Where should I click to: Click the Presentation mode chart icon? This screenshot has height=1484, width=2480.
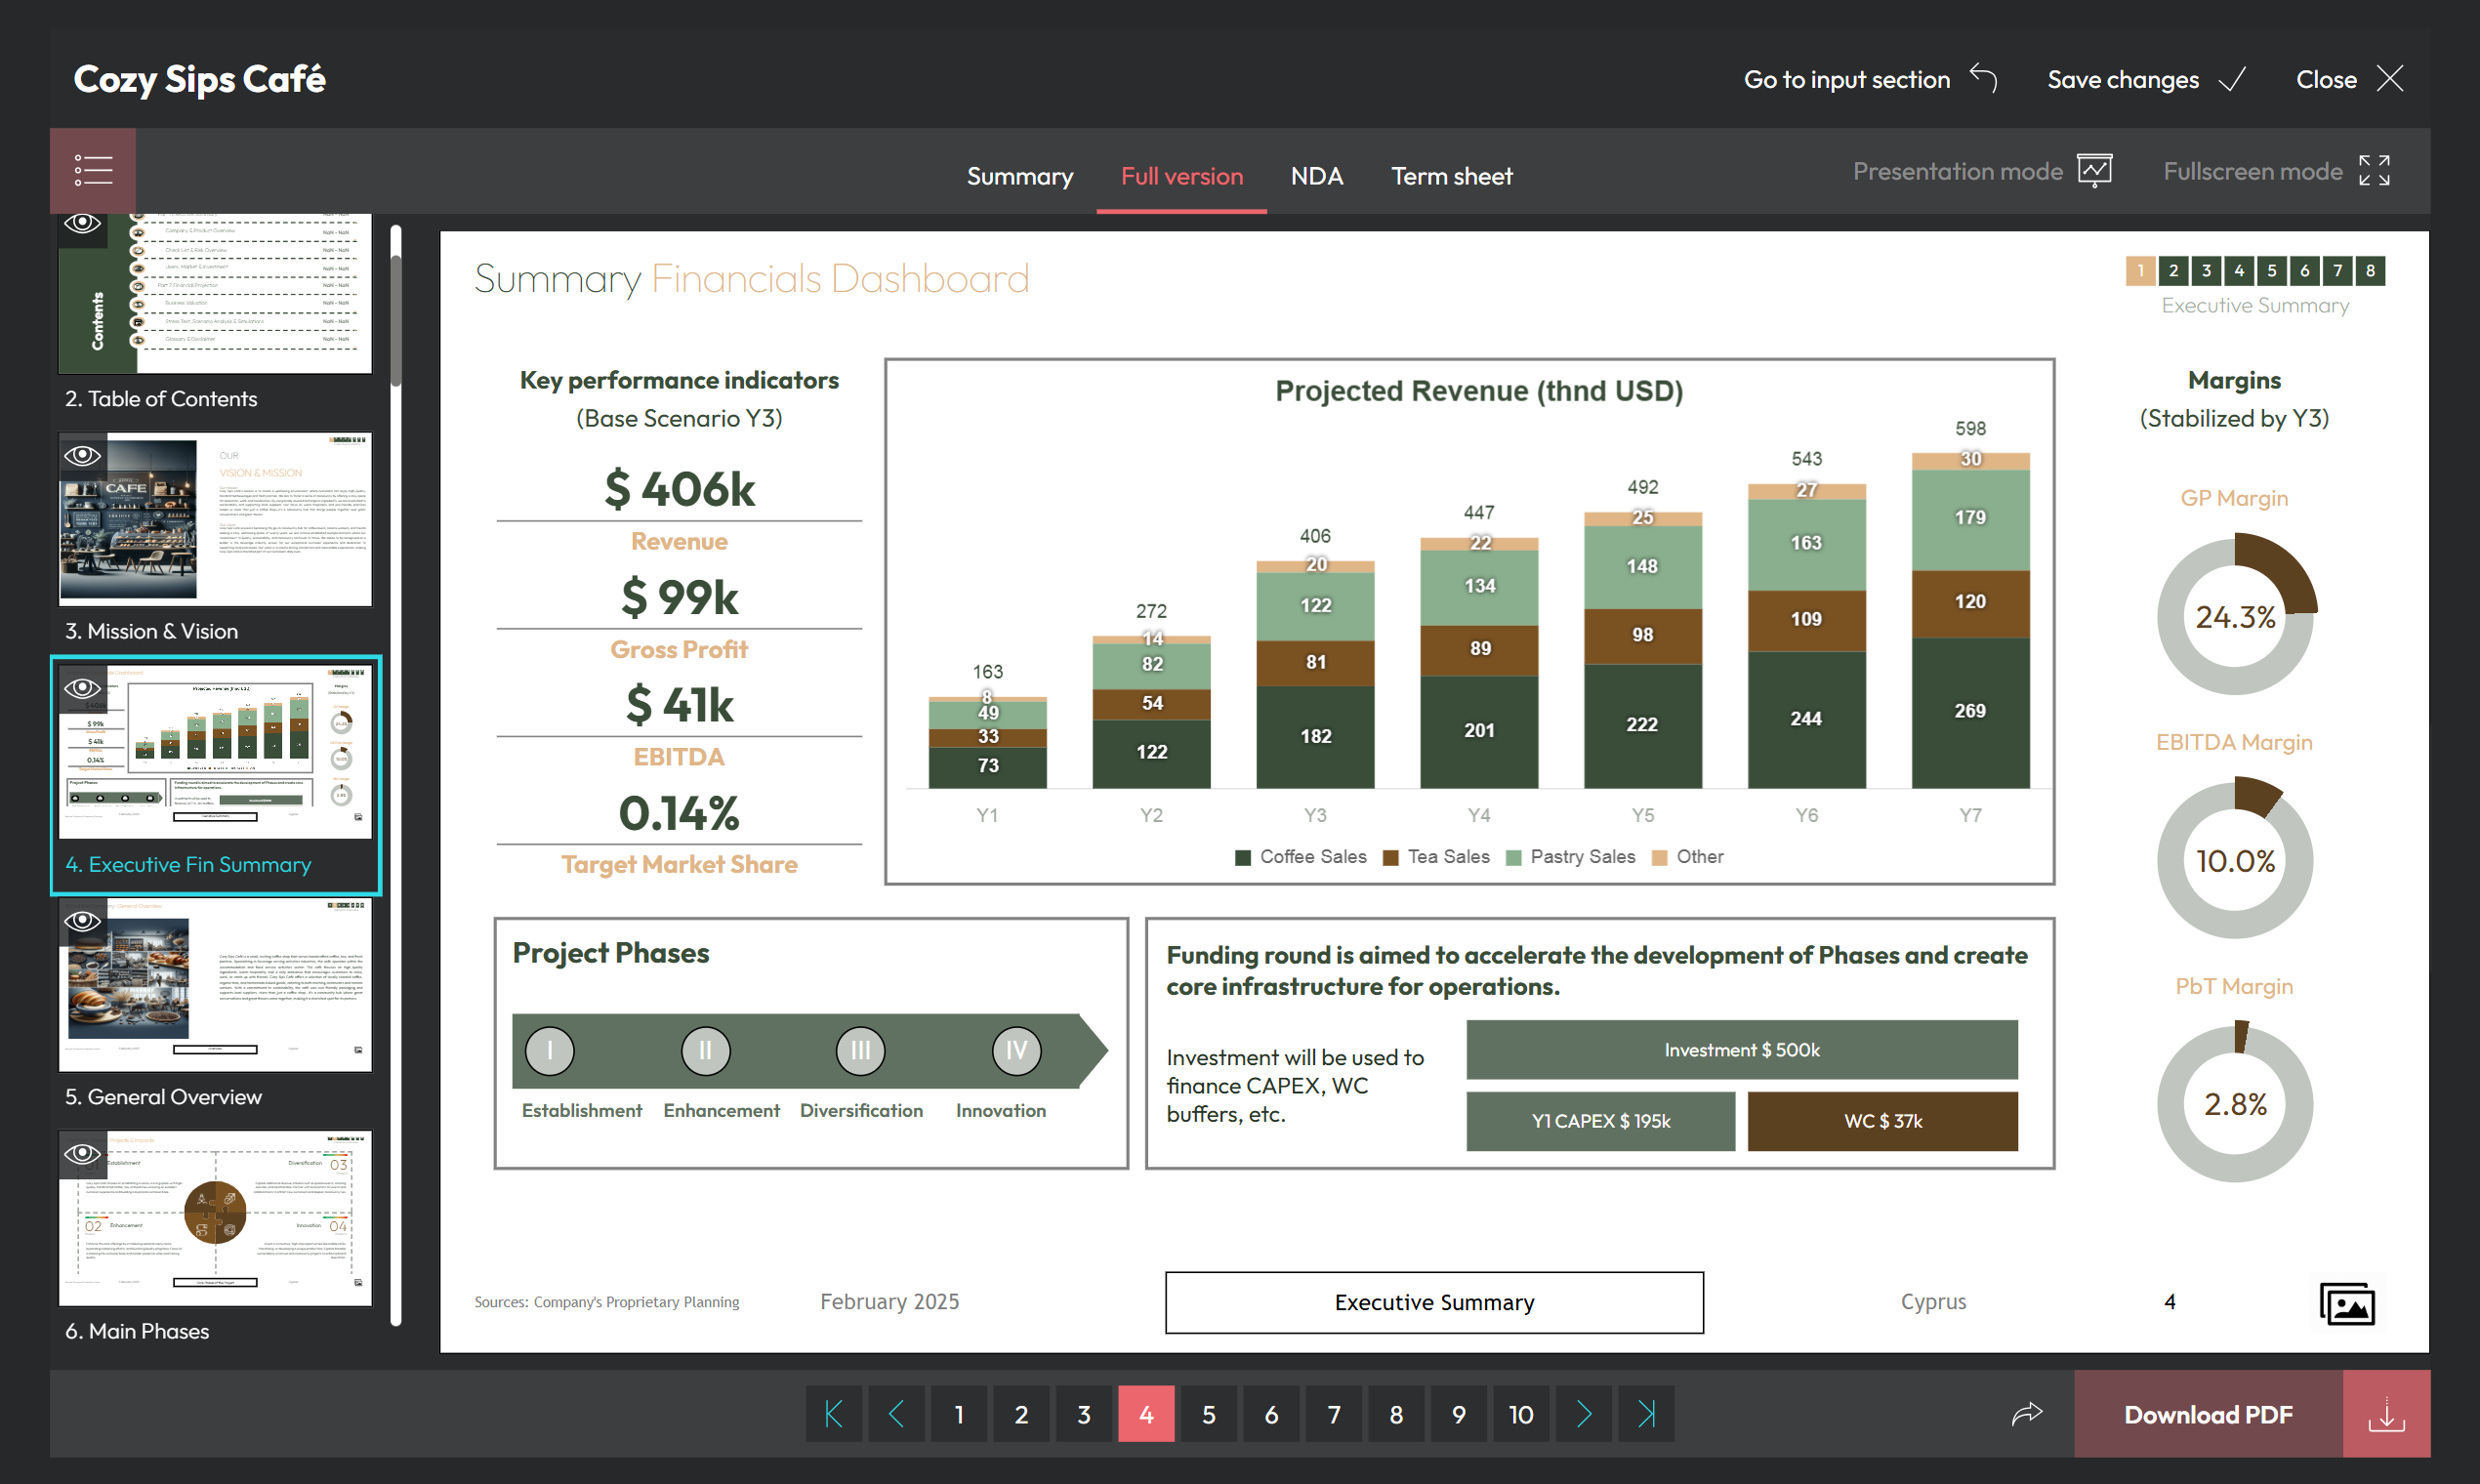tap(2094, 171)
